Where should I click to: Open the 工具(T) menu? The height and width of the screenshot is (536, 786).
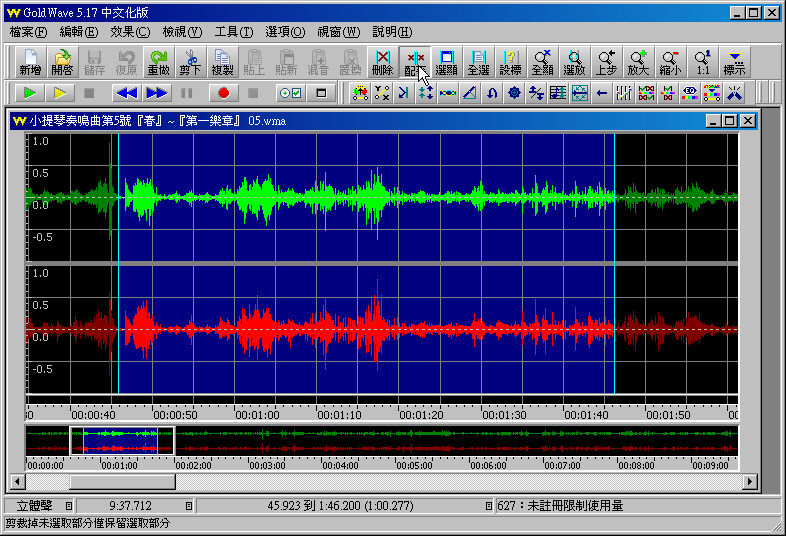coord(233,32)
